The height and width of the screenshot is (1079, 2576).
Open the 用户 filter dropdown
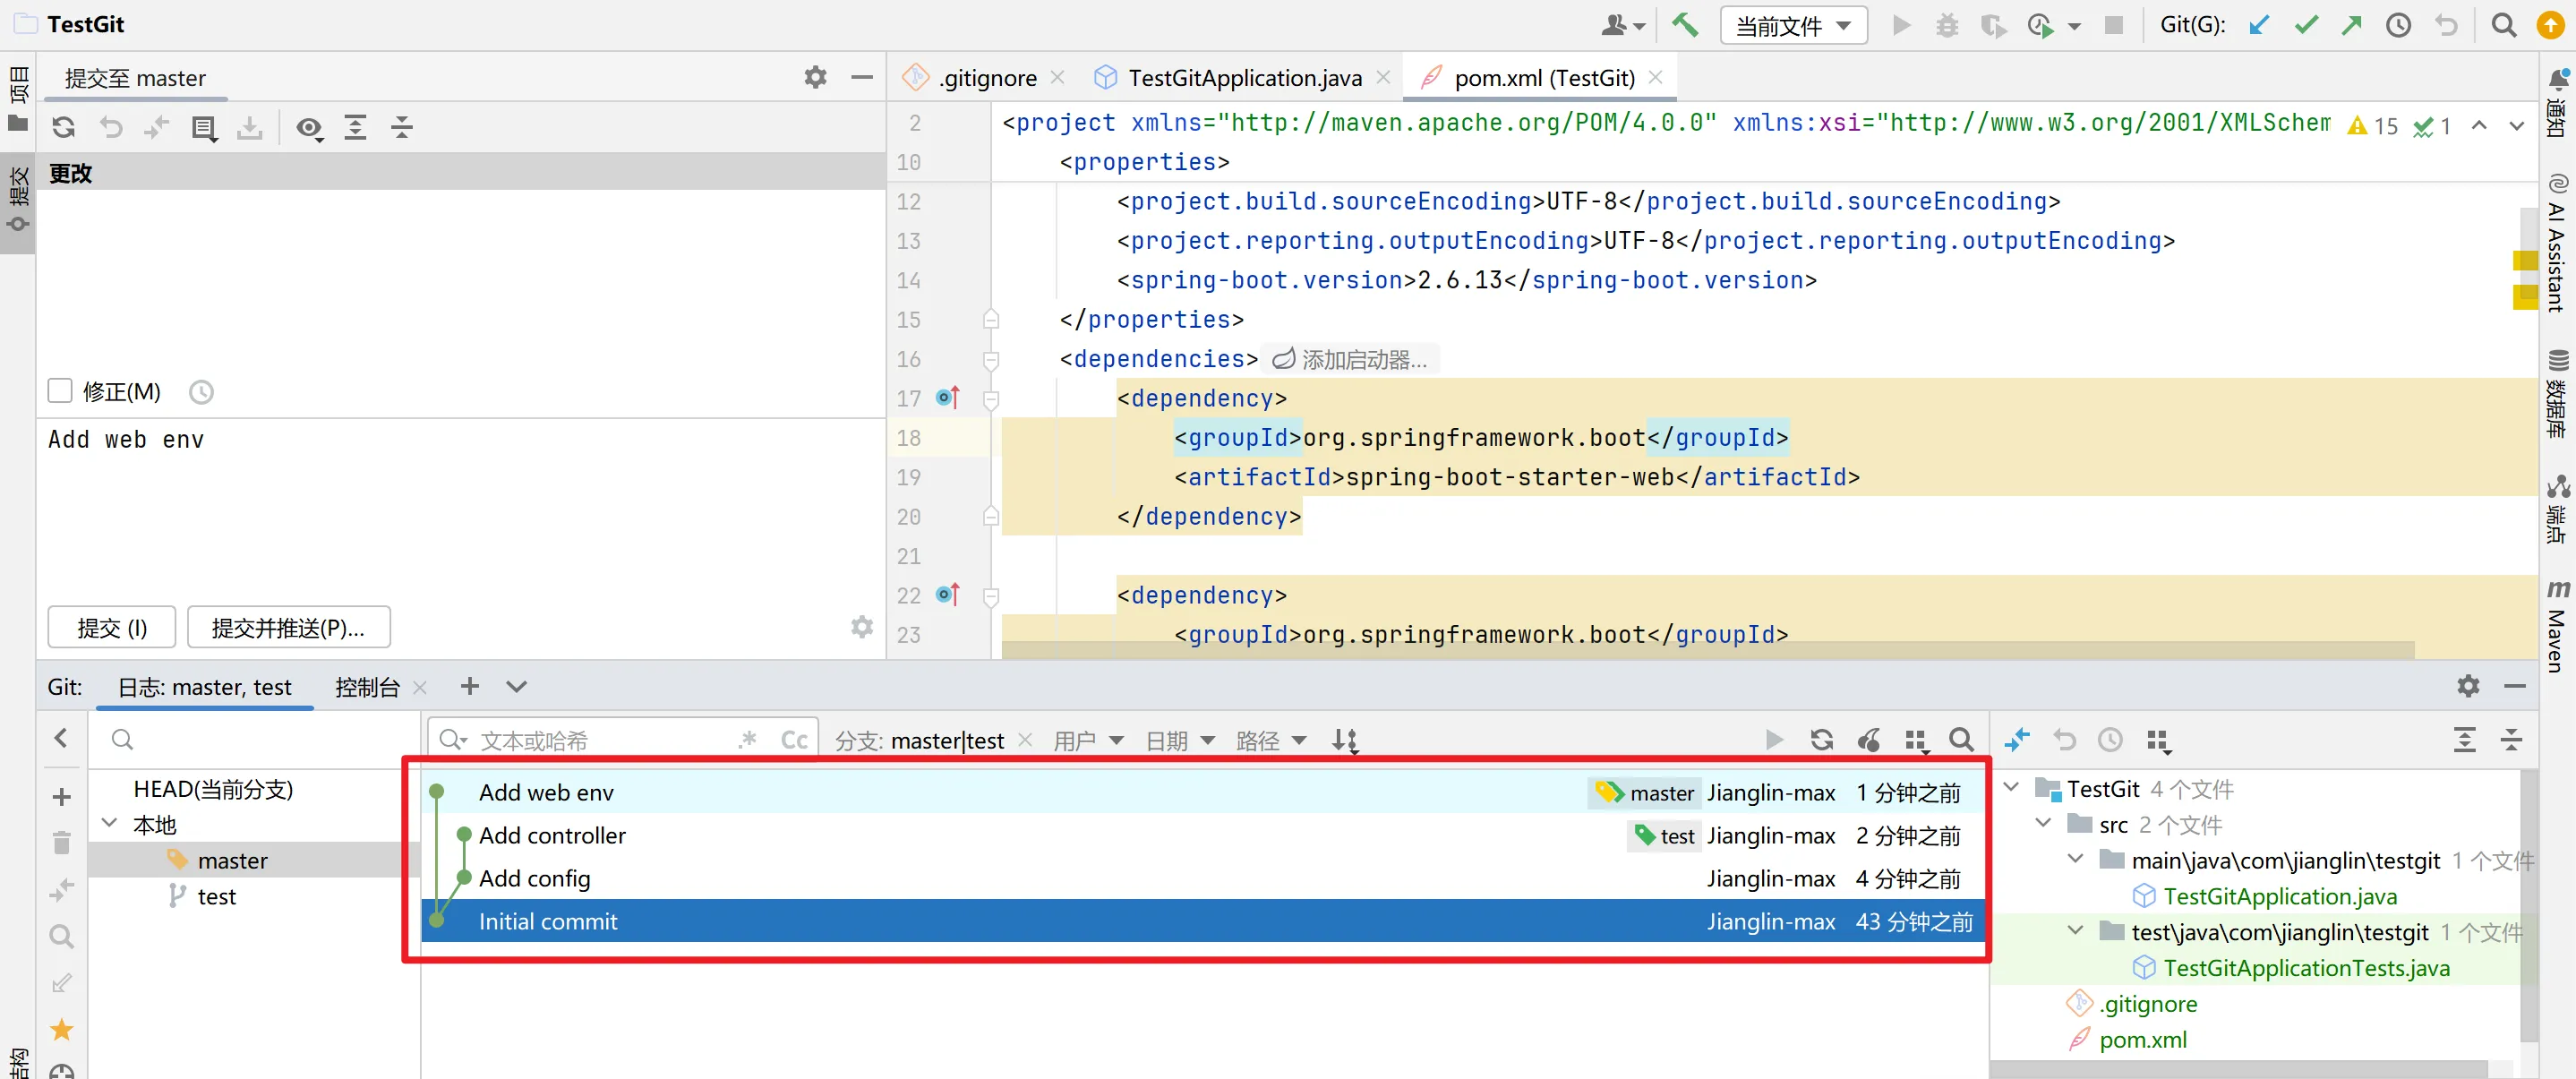coord(1087,741)
